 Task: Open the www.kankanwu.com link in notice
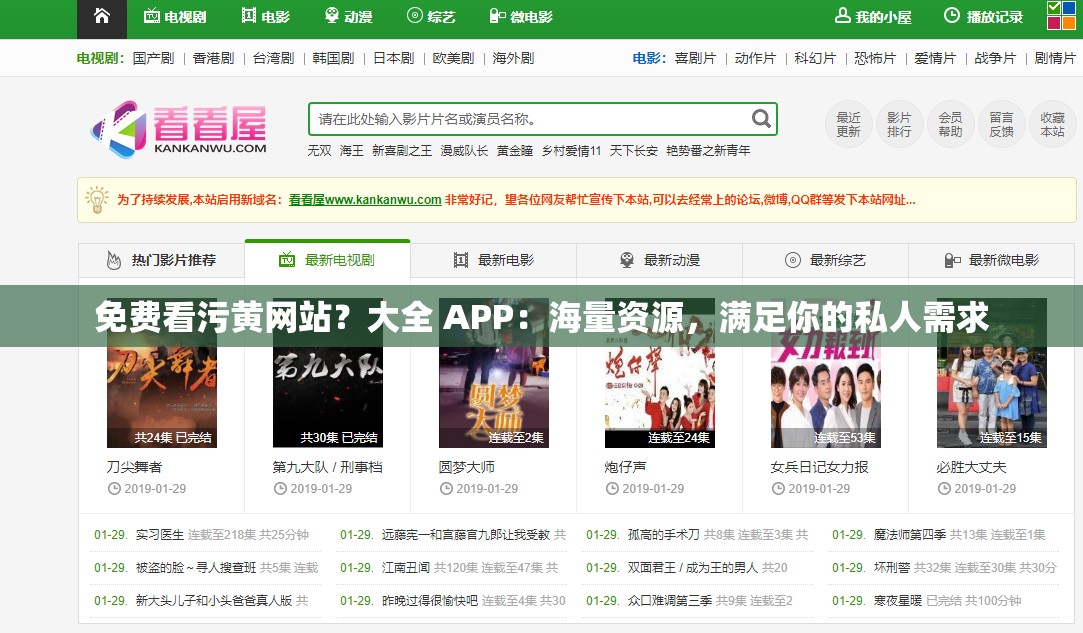tap(365, 200)
